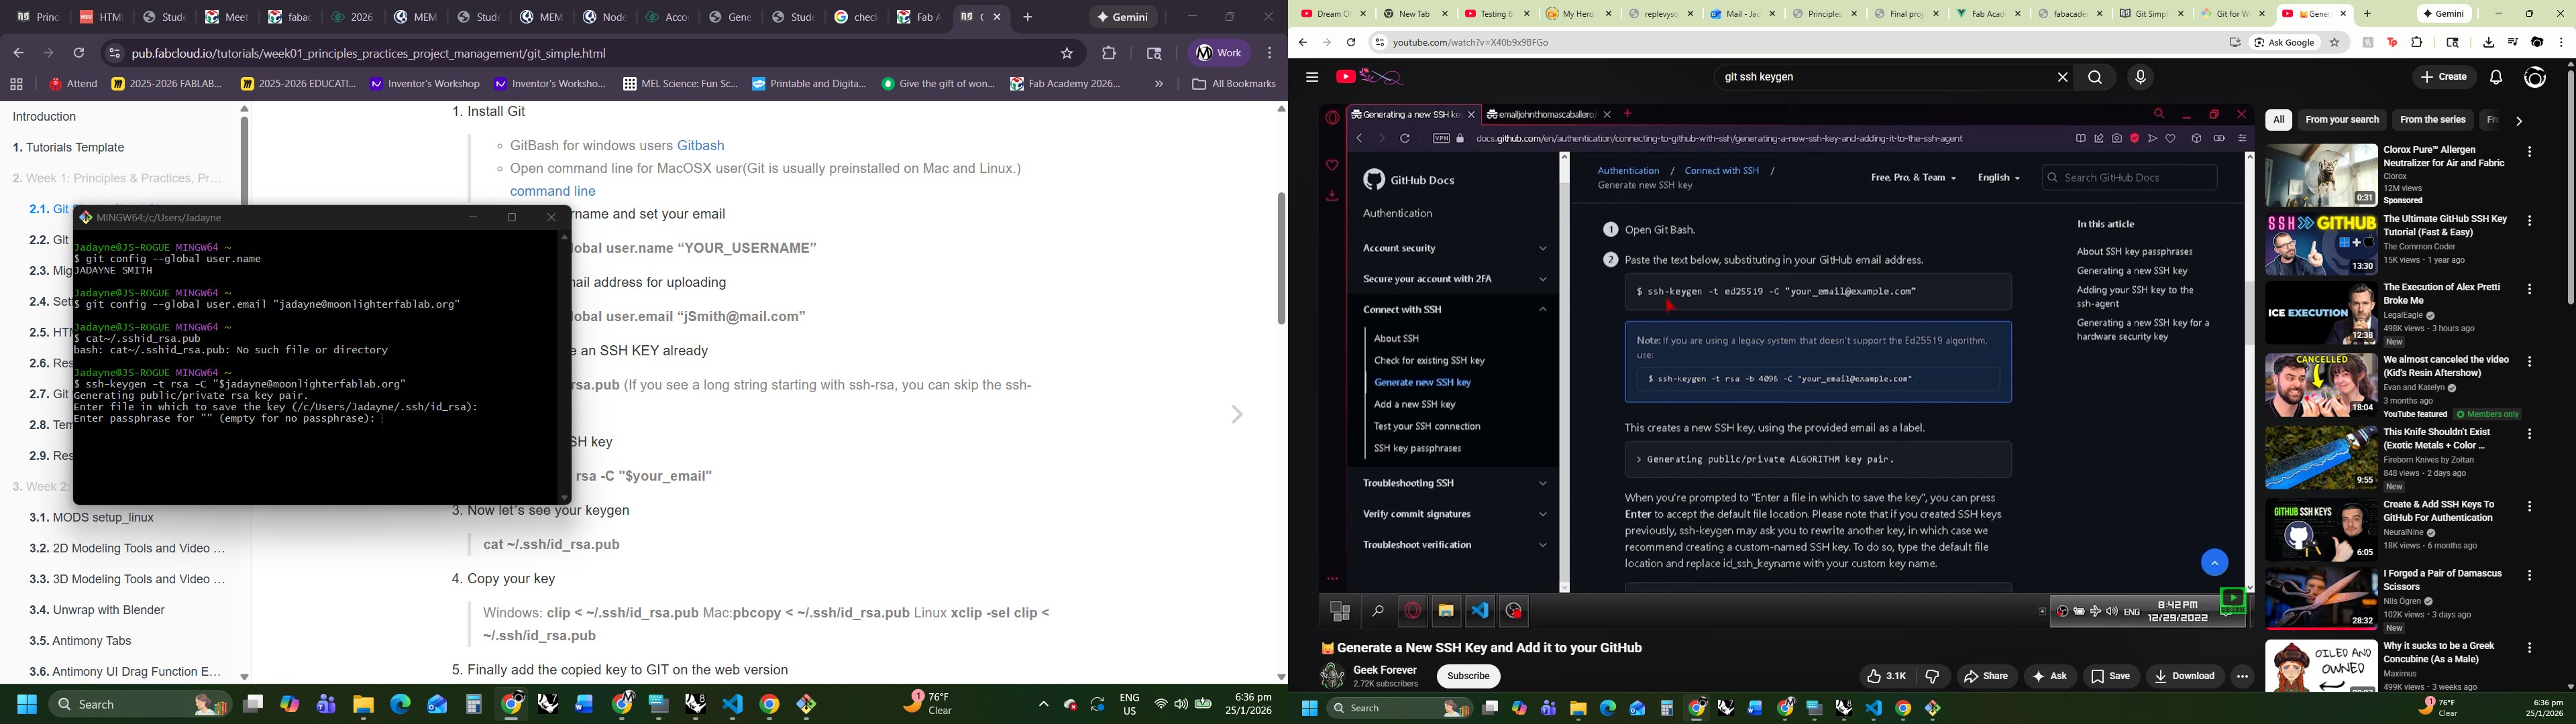Open Visual Studio Code from left taskbar
Viewport: 2576px width, 724px height.
733,704
